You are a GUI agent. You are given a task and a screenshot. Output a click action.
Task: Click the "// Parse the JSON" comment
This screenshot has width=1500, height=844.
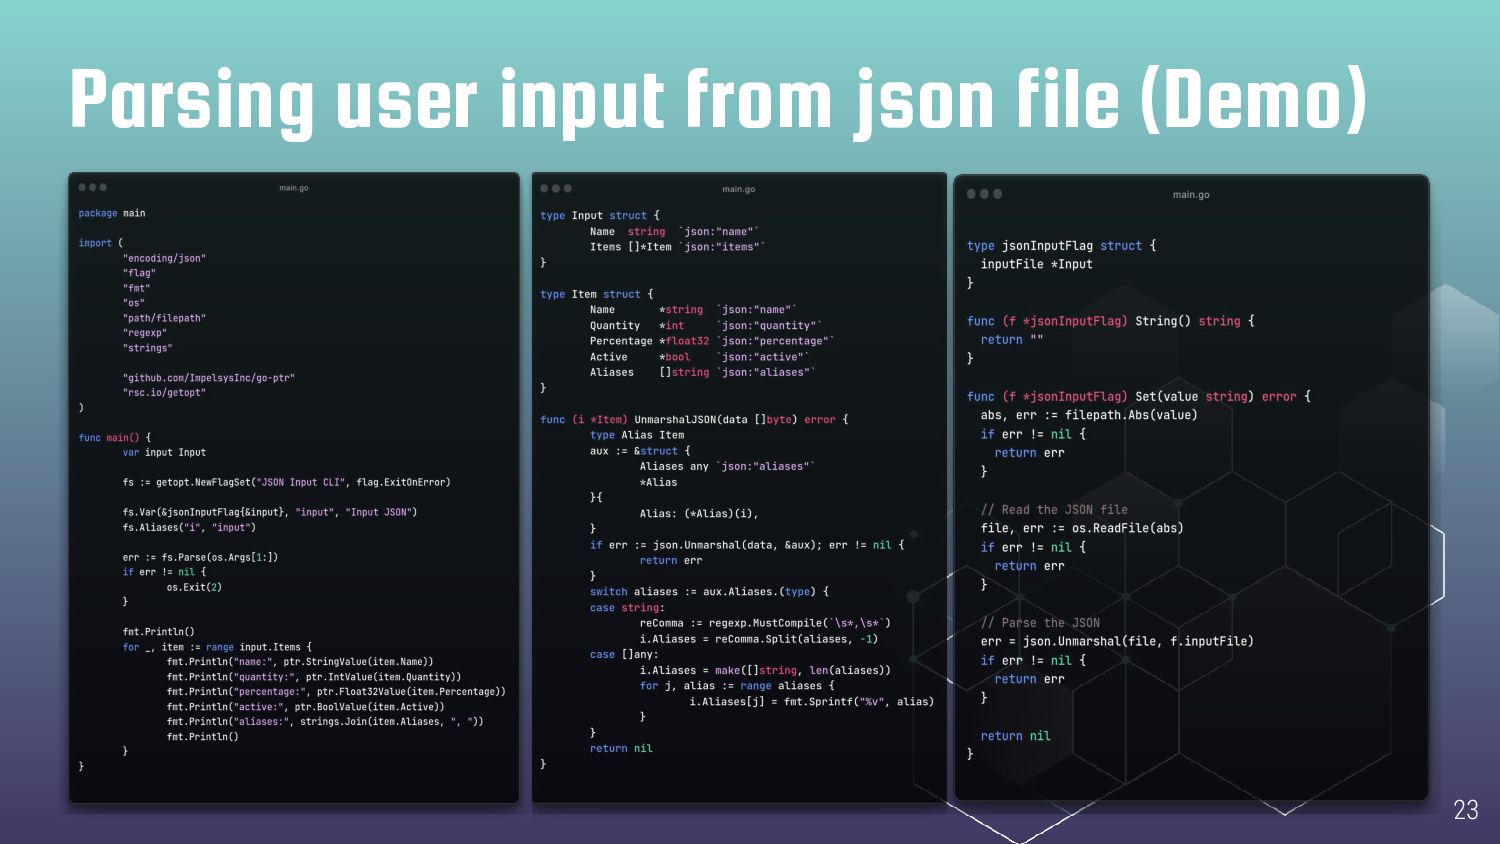[1040, 623]
